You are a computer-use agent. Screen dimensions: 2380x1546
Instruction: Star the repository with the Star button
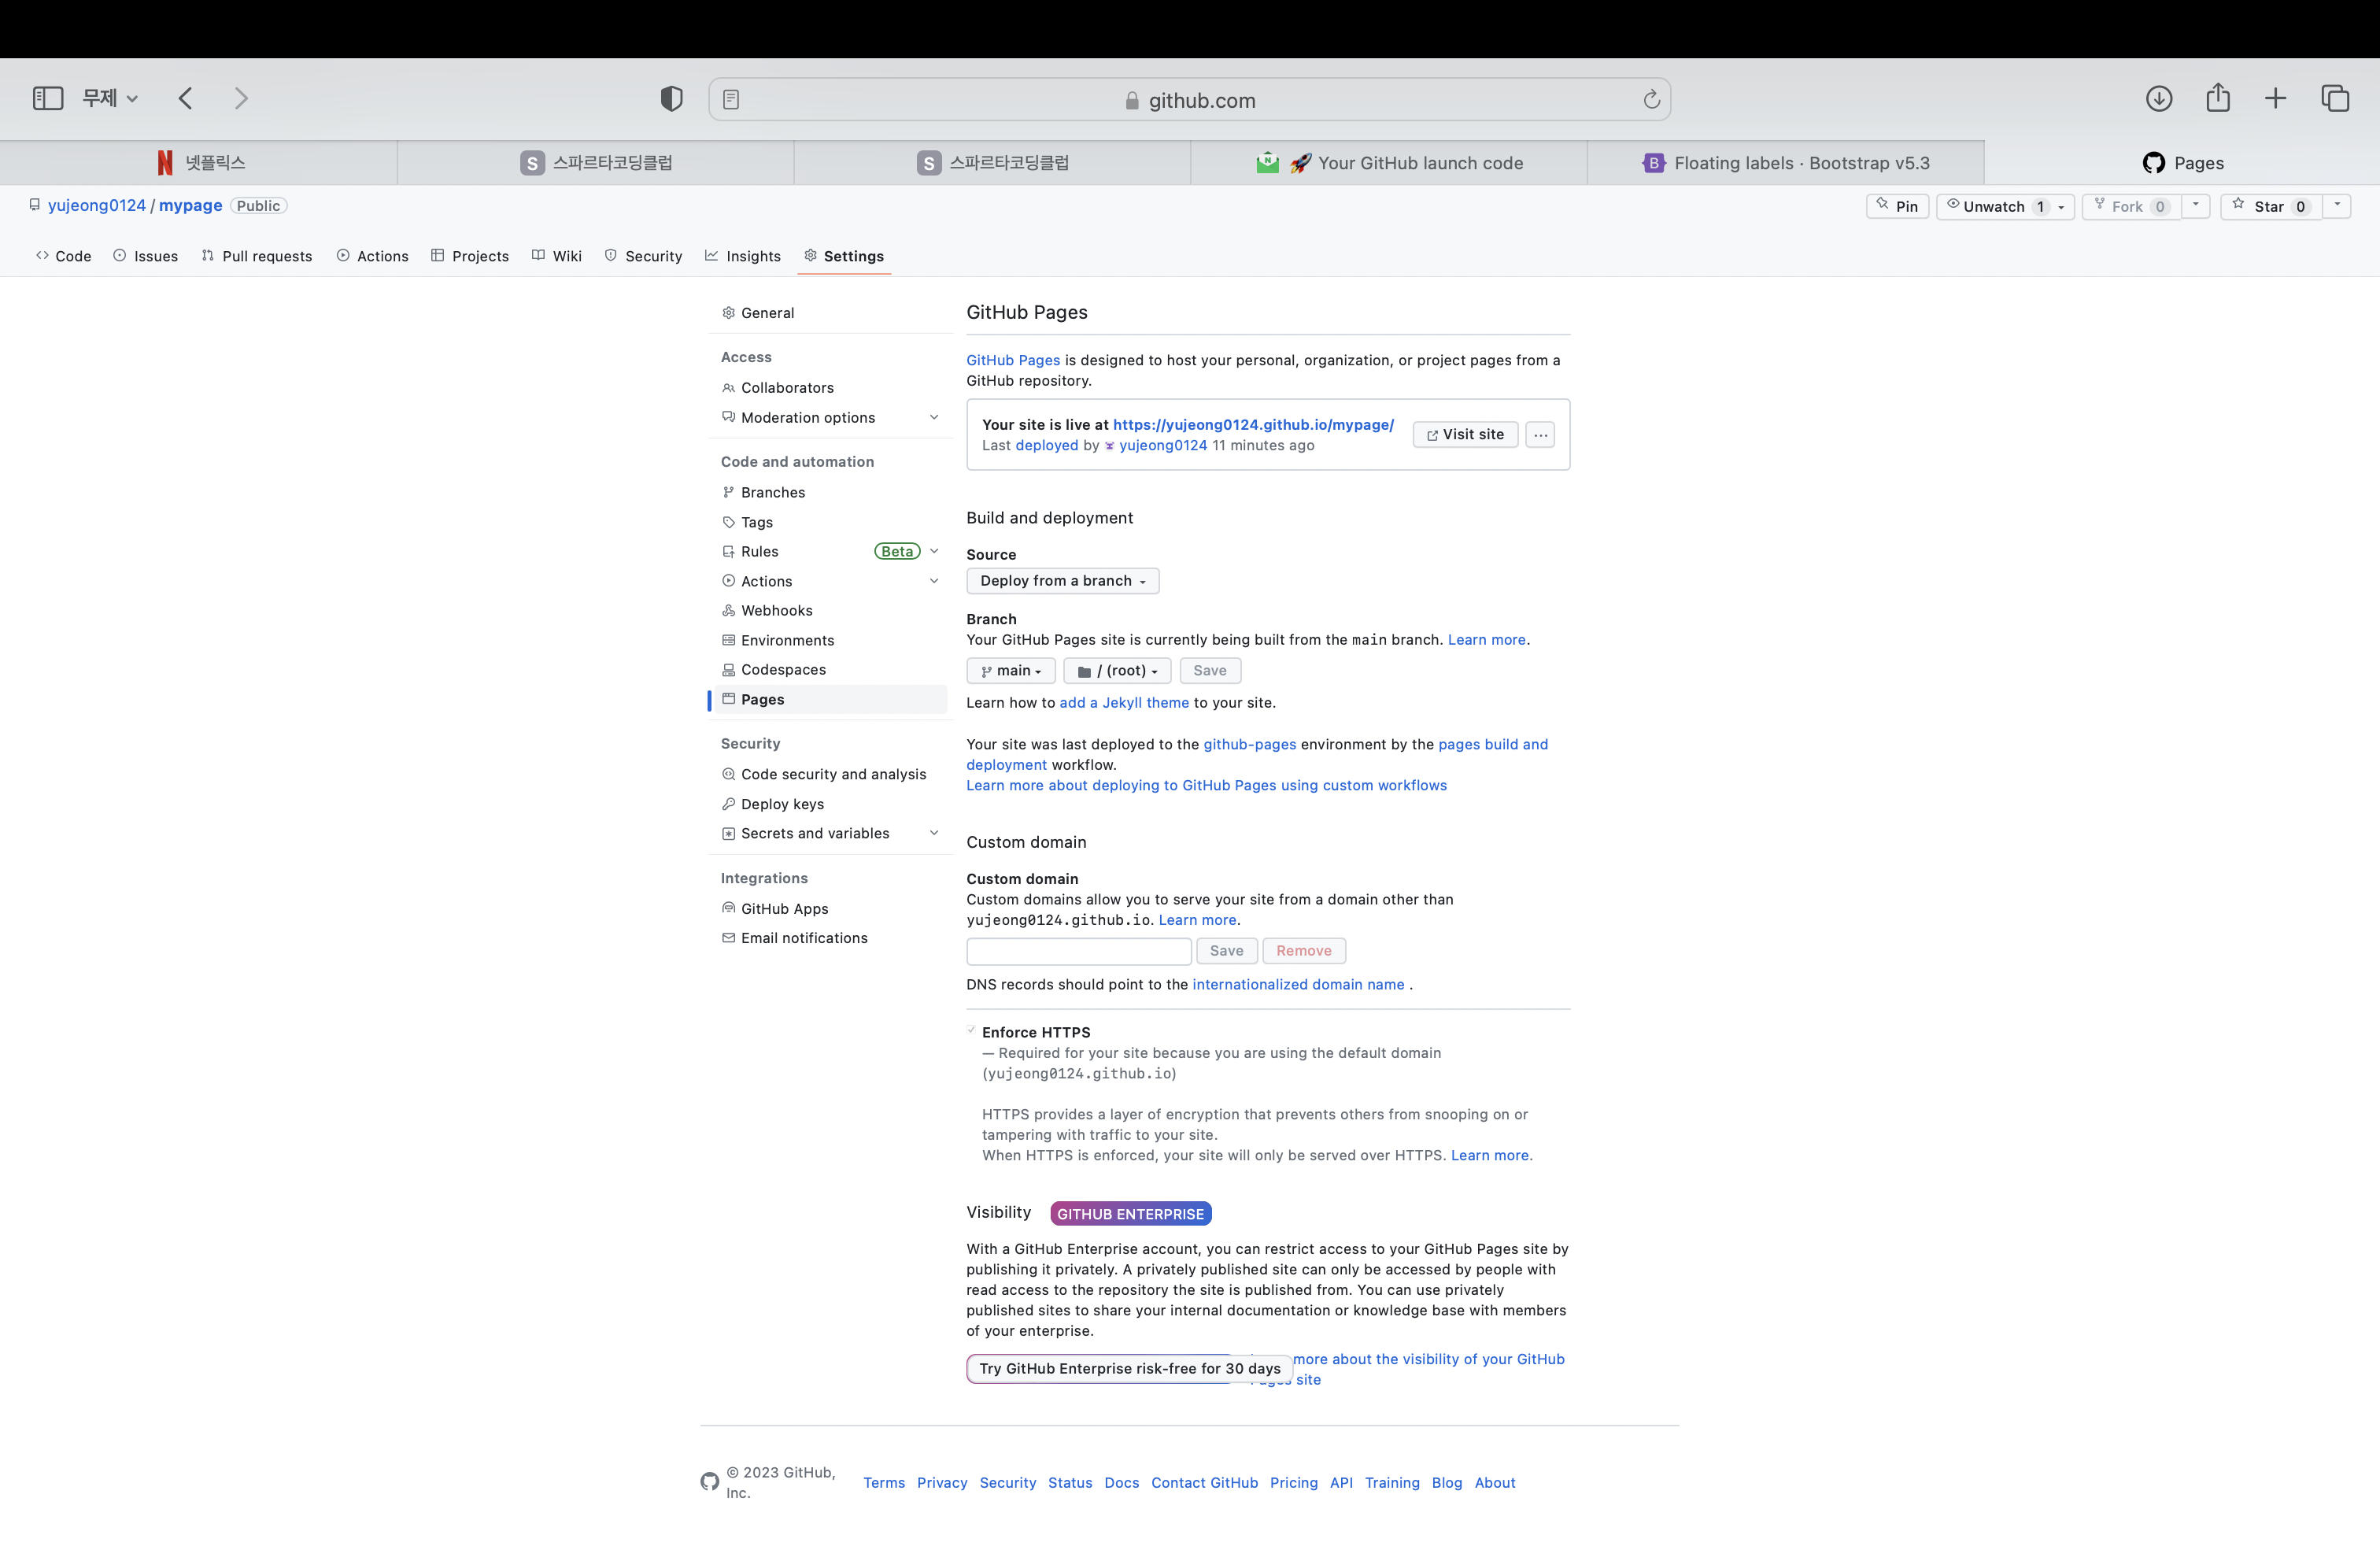coord(2271,207)
